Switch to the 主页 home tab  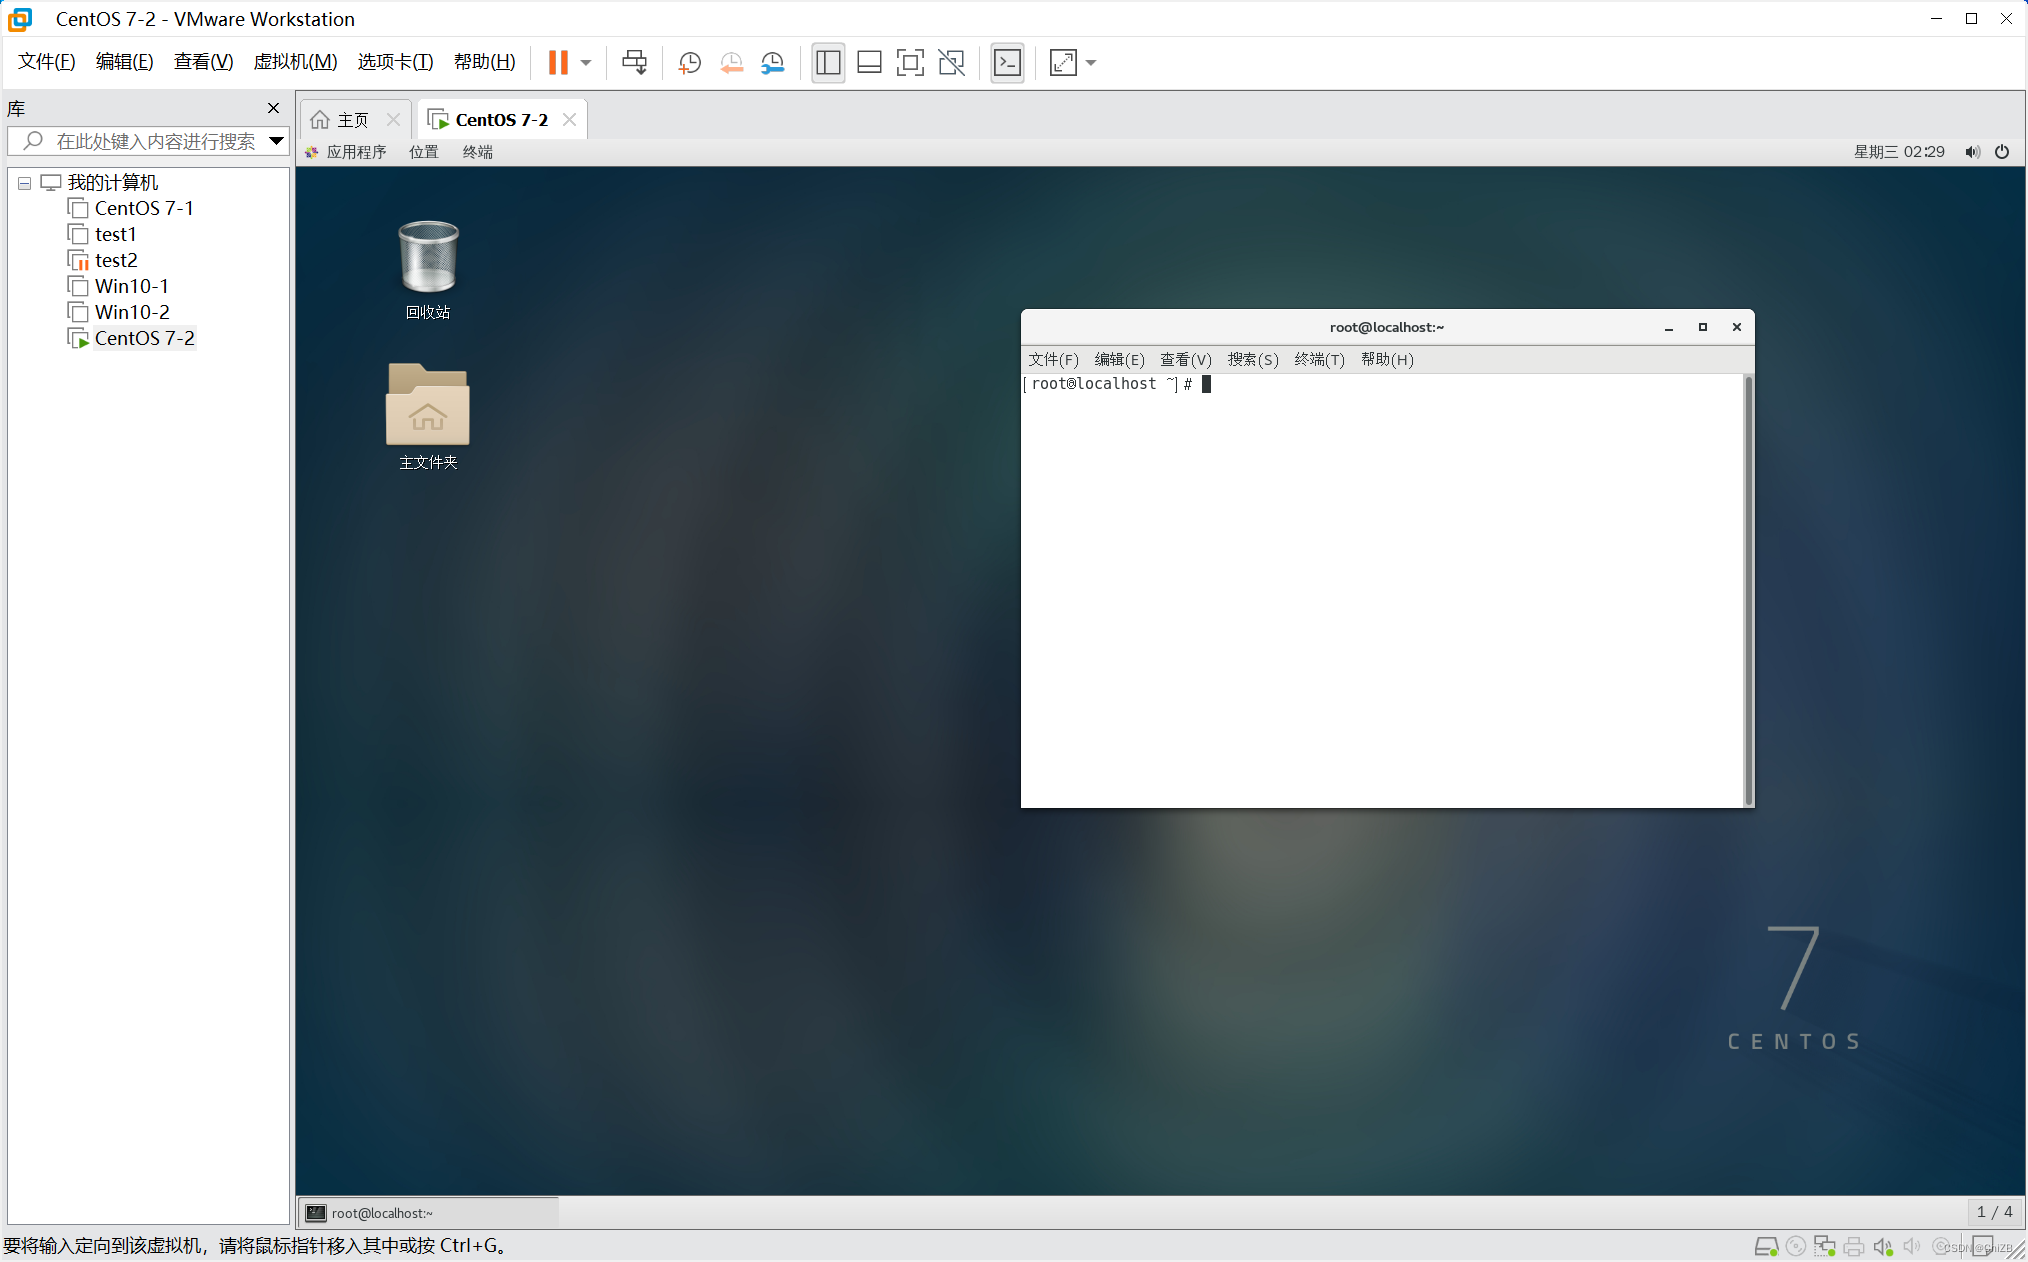pyautogui.click(x=344, y=120)
